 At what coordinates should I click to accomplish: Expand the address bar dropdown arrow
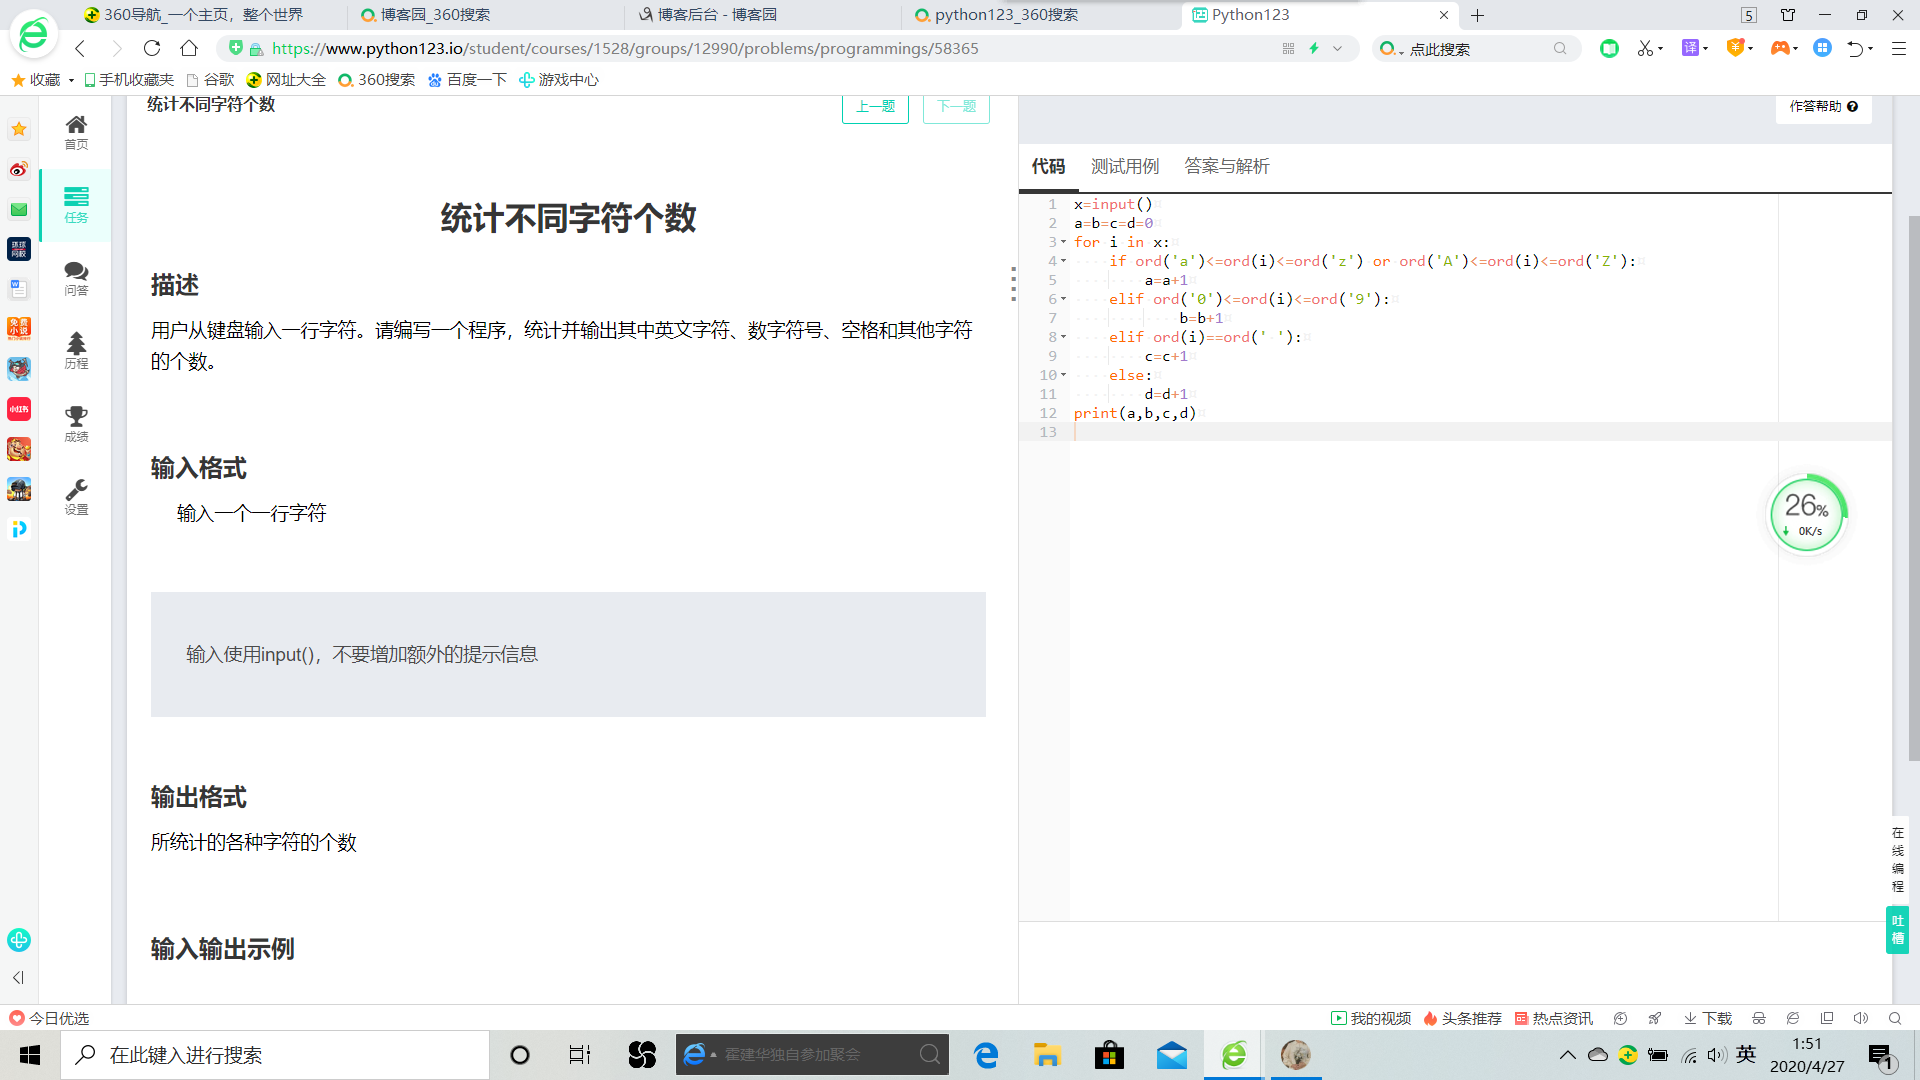point(1337,48)
